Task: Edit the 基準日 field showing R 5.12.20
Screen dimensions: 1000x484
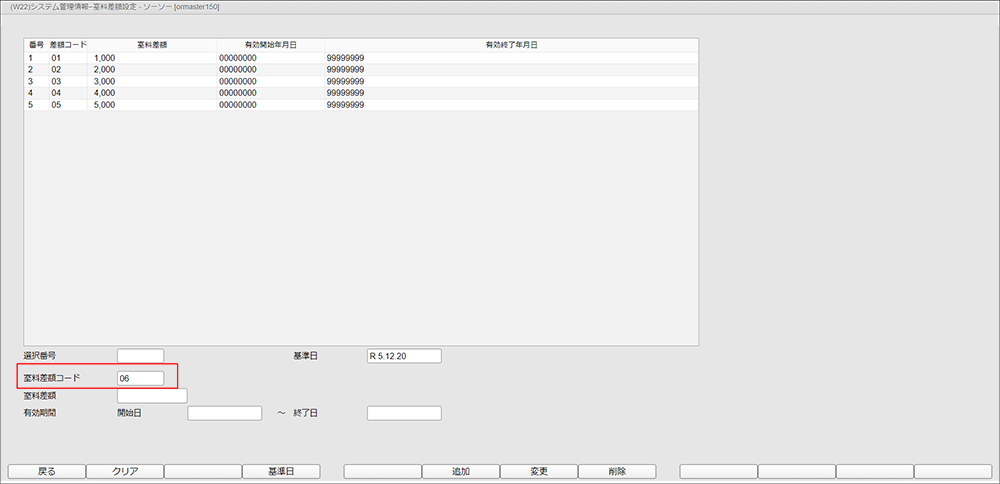Action: 404,356
